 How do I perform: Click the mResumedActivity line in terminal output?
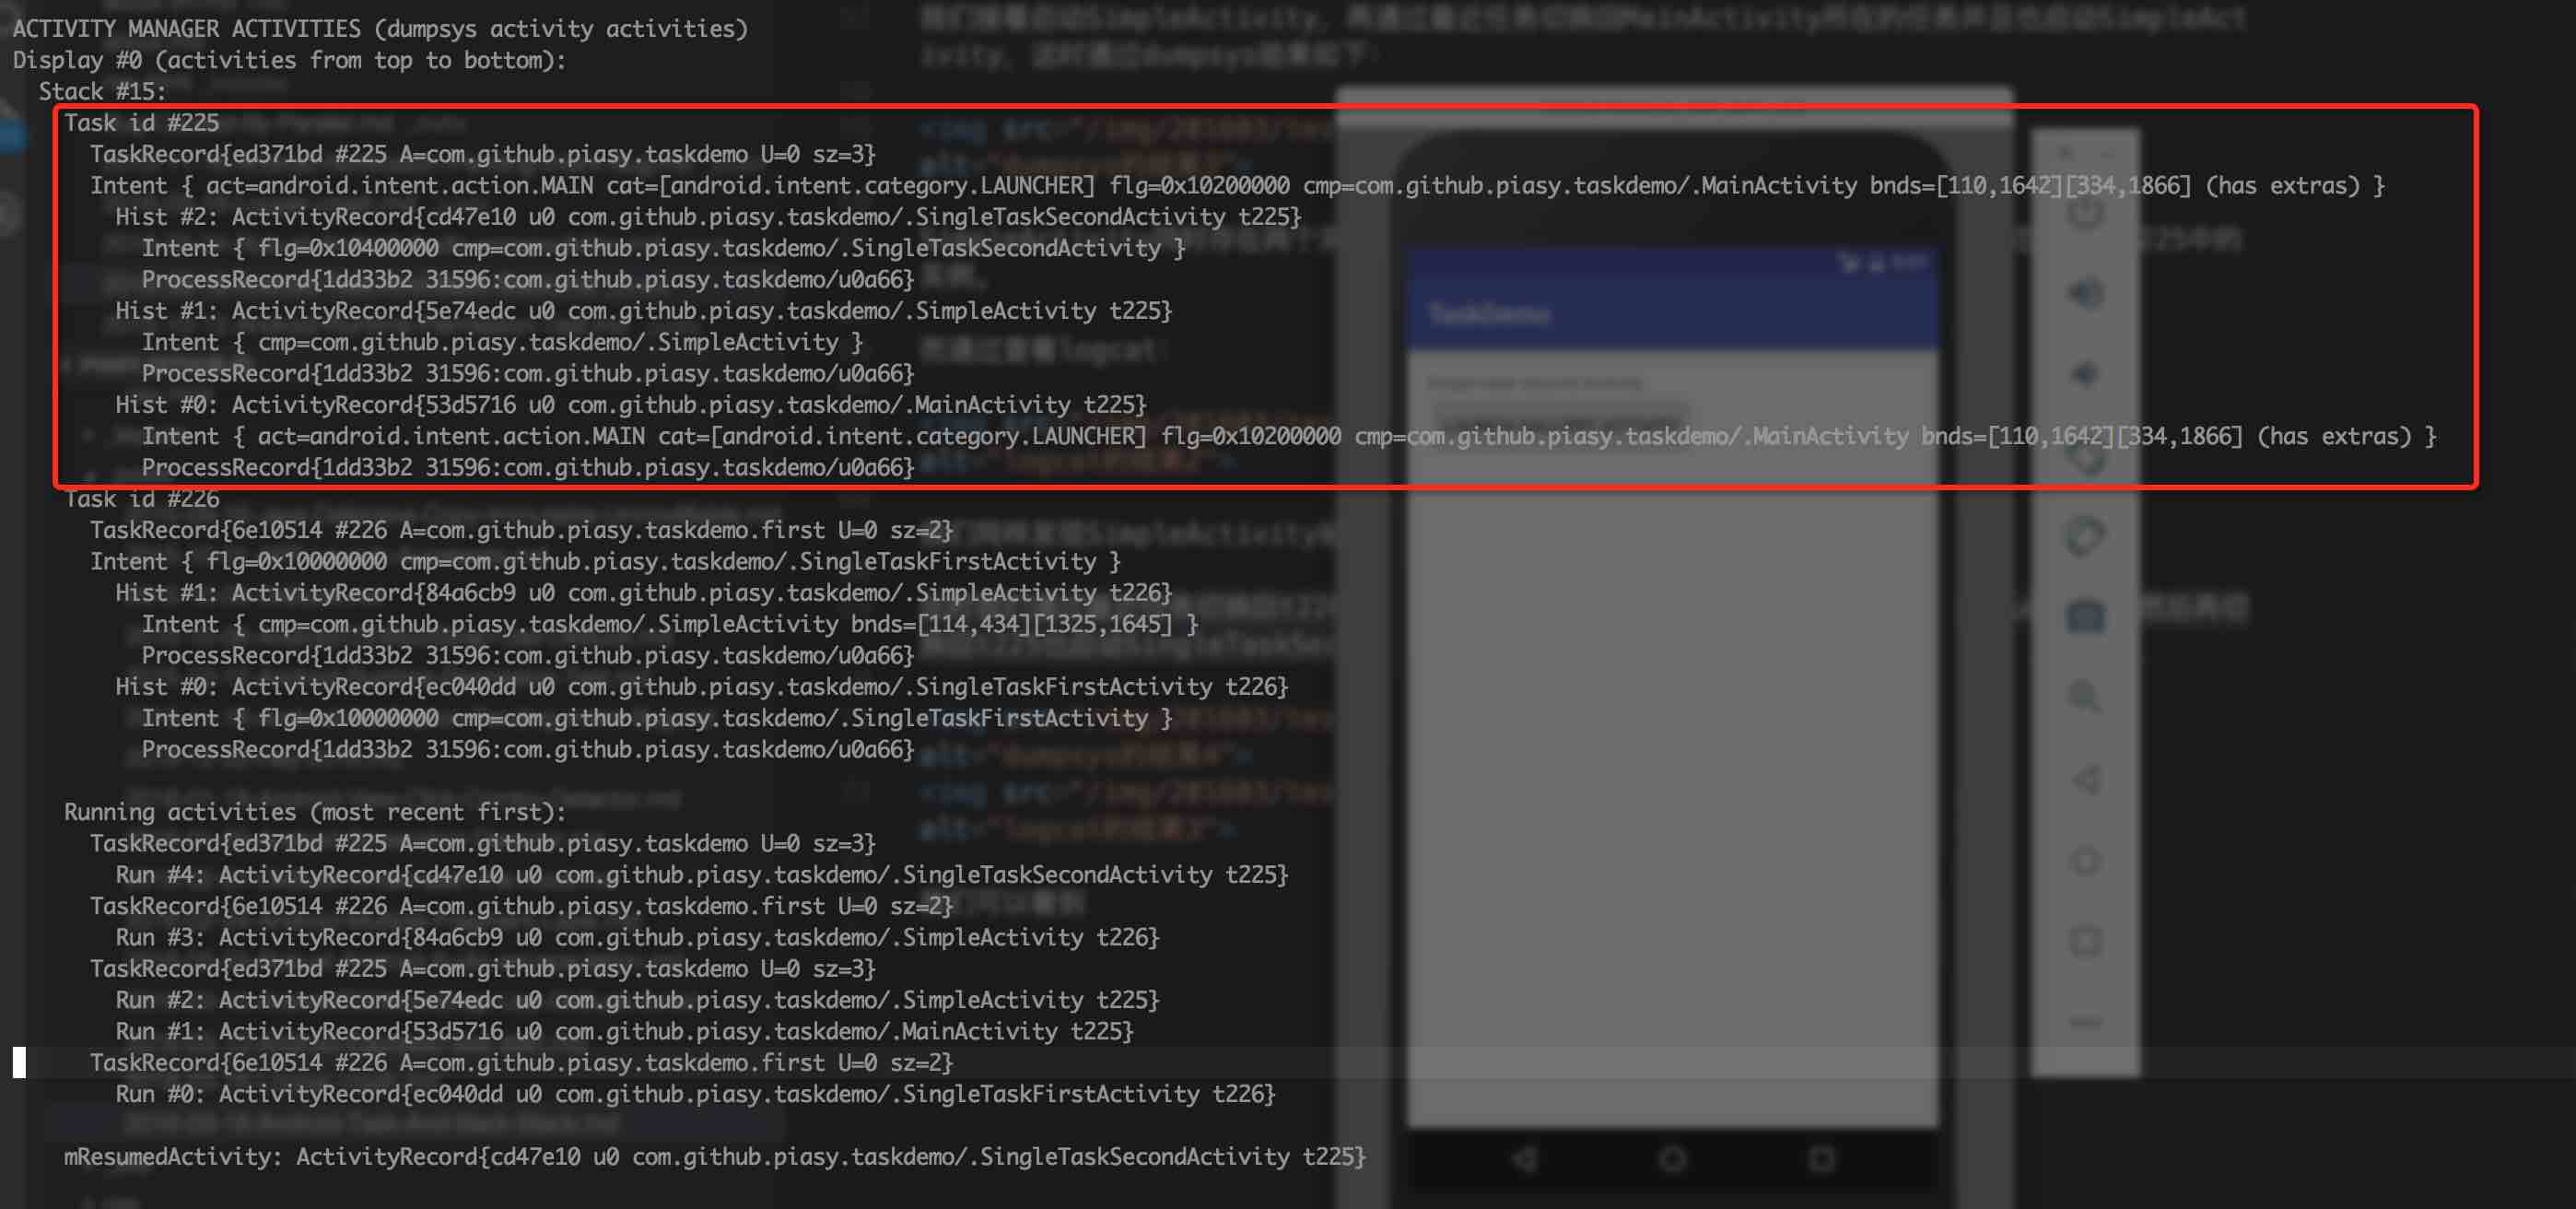714,1157
